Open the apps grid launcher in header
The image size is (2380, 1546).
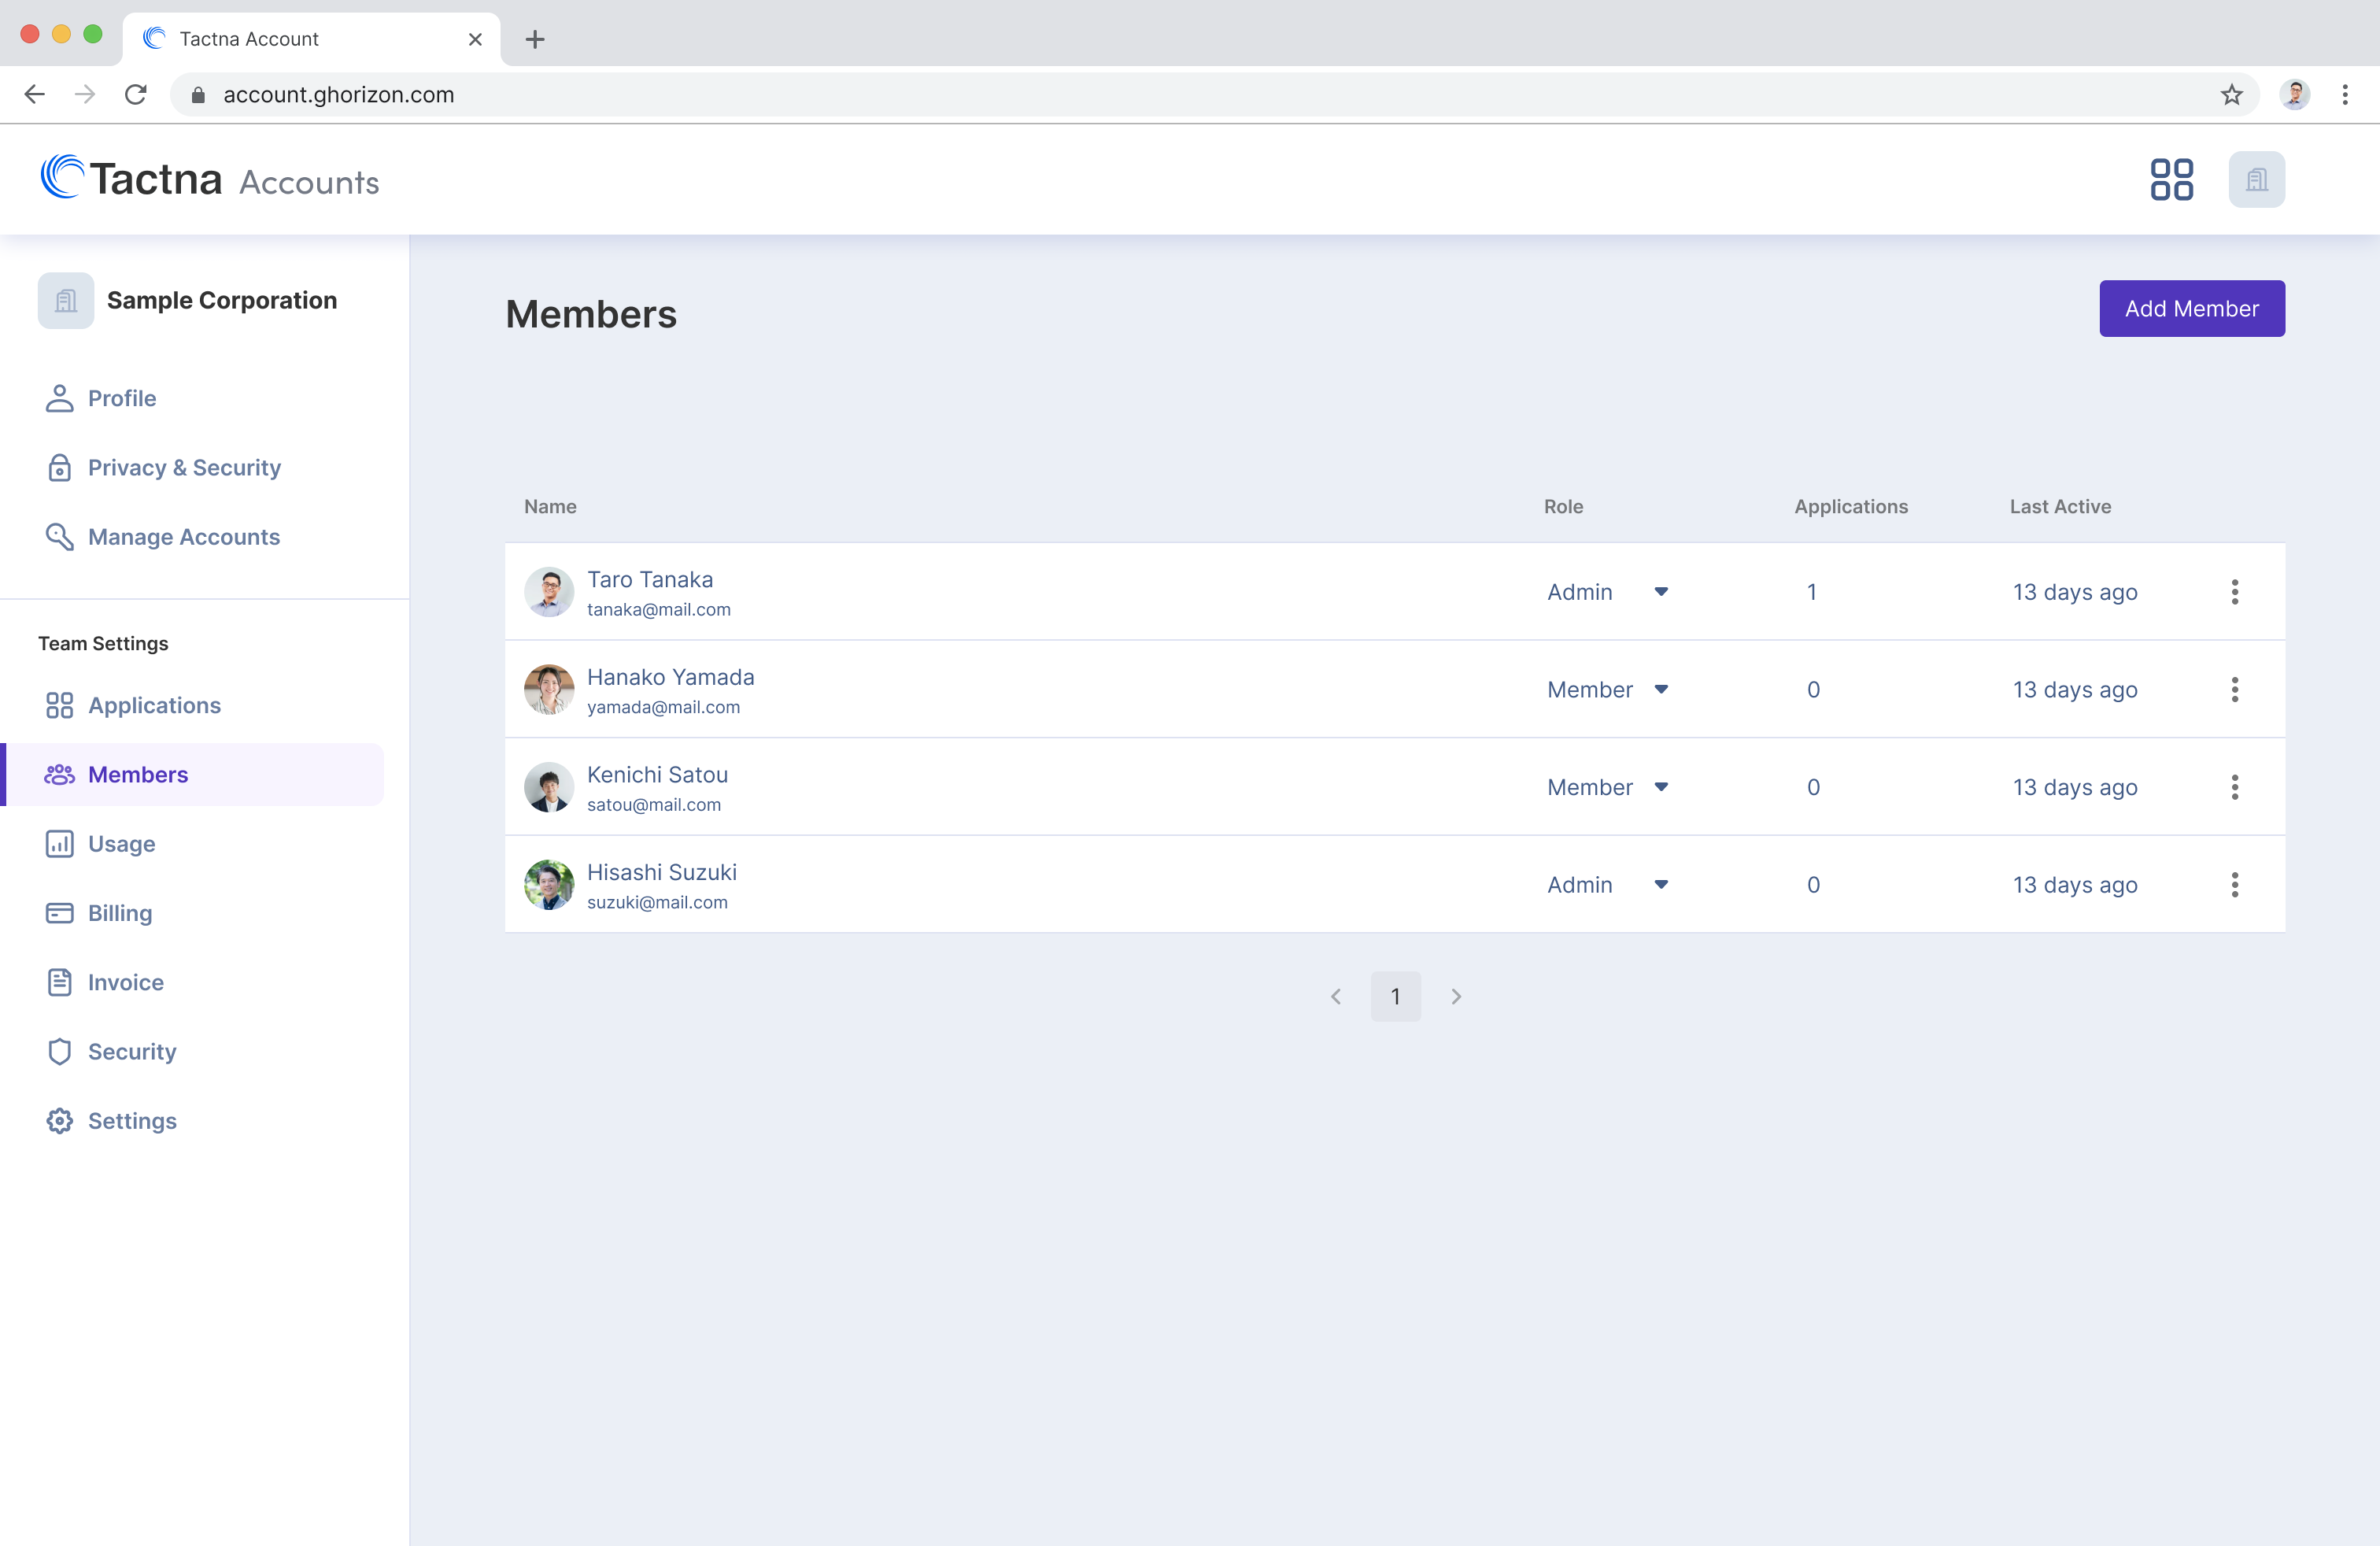[x=2171, y=179]
